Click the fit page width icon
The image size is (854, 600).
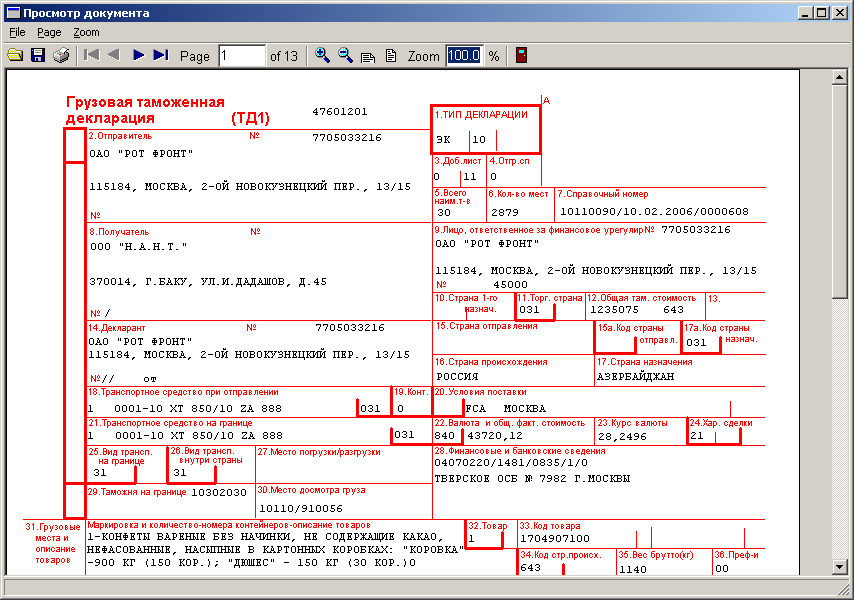(368, 56)
